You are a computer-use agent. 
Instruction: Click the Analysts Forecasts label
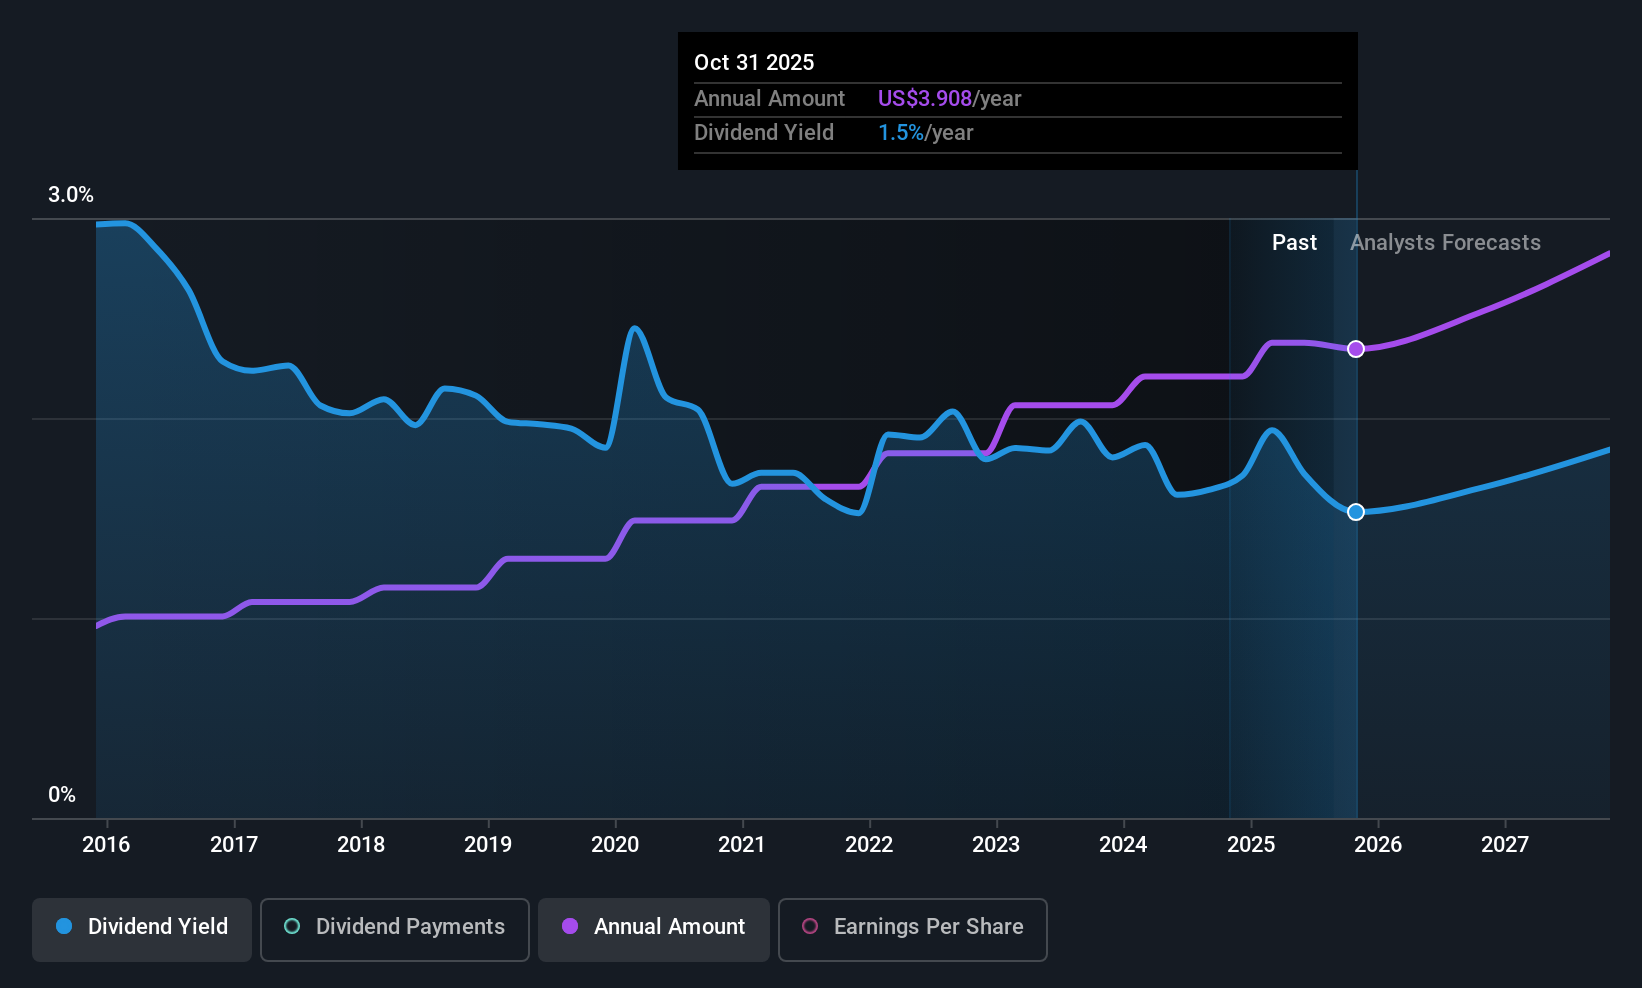[1445, 242]
